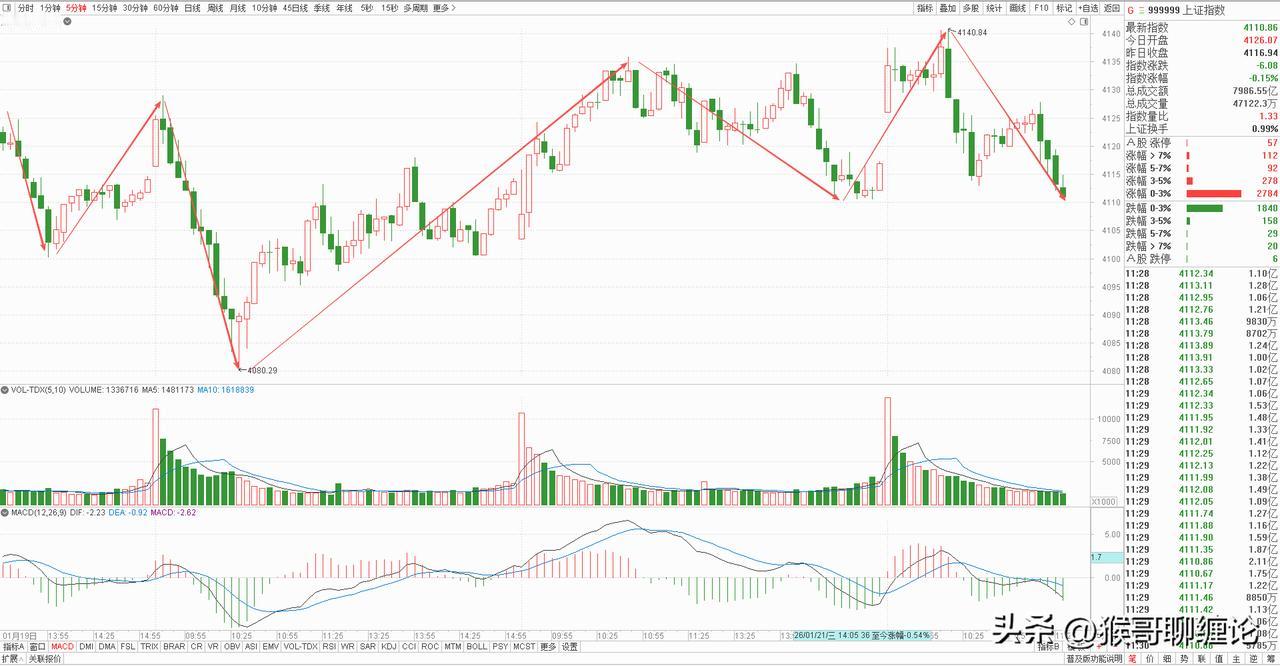Expand the 扩展 panel at bottom left
1280x666 pixels.
[12, 659]
